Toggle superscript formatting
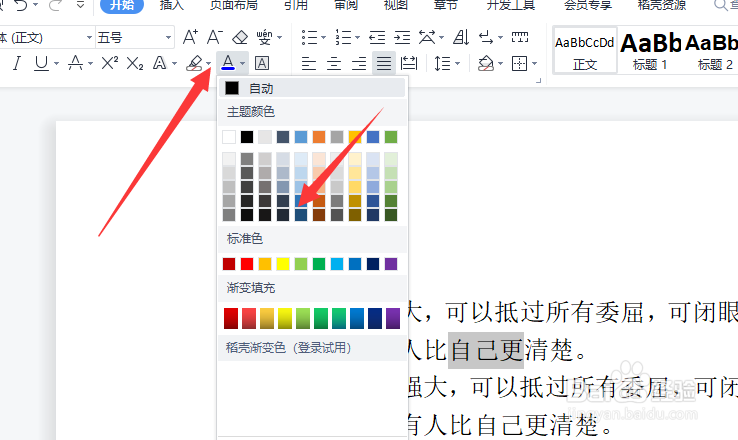This screenshot has width=738, height=440. (x=110, y=63)
